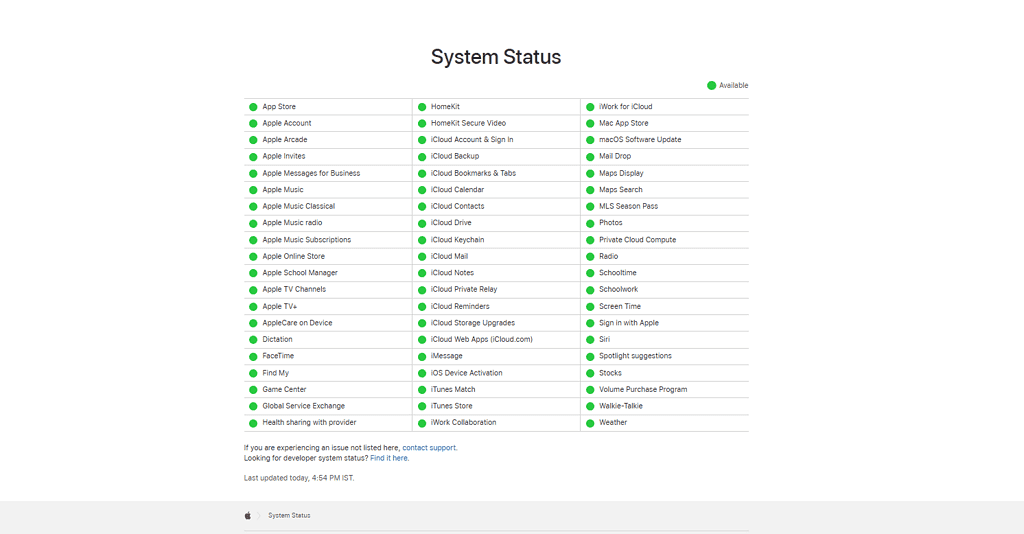
Task: Click the green dot beside Stocks
Action: point(590,373)
